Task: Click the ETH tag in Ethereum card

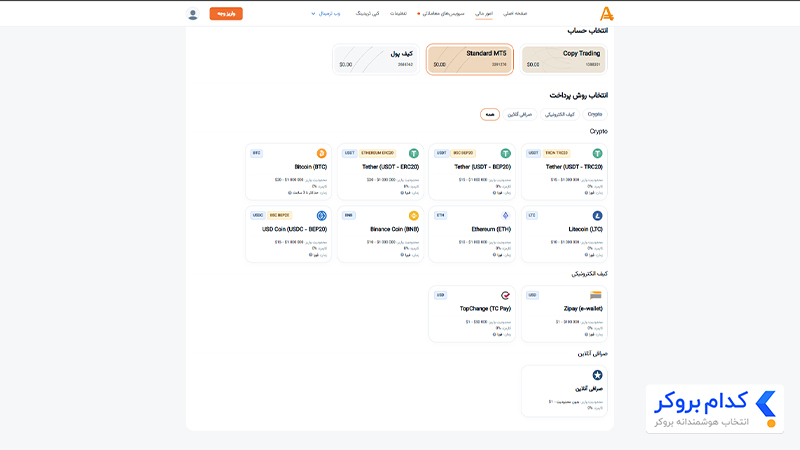Action: pos(440,215)
